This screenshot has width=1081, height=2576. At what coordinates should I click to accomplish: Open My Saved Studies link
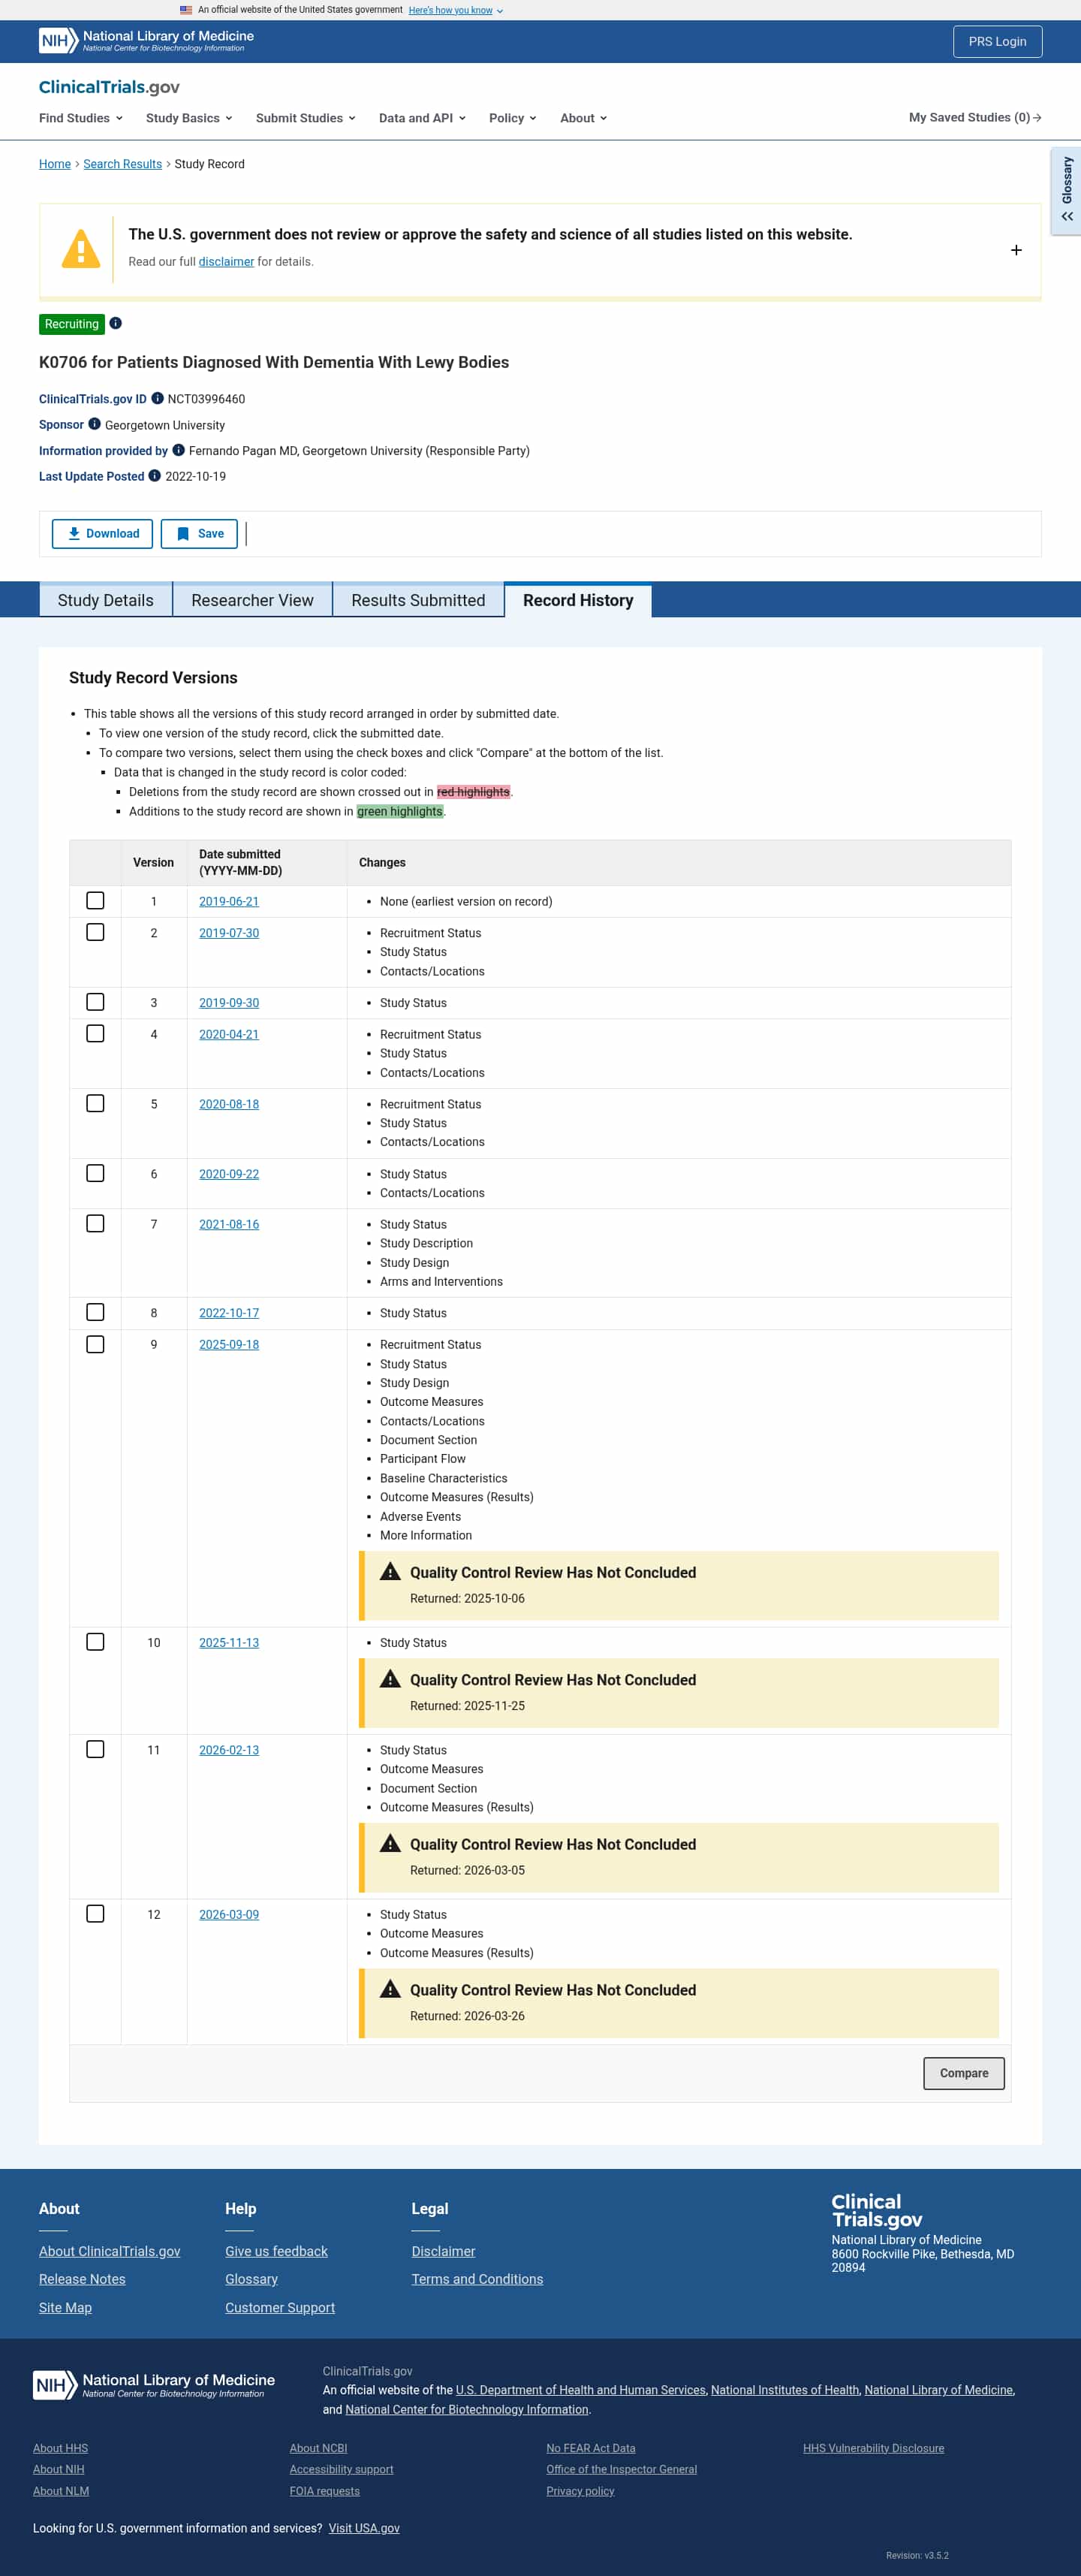point(975,118)
